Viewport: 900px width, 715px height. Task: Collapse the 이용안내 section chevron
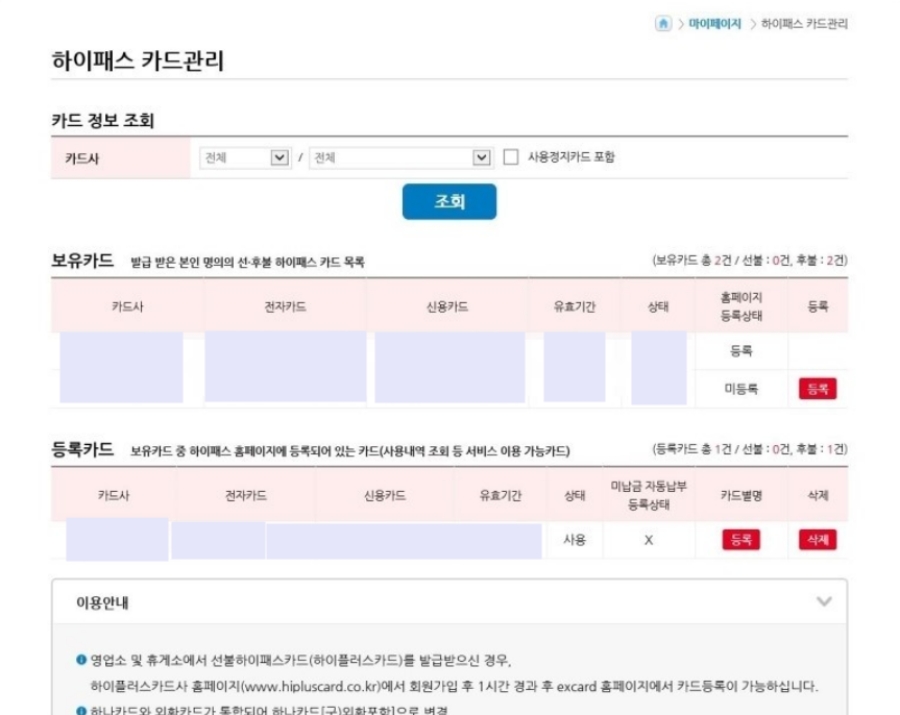(824, 601)
